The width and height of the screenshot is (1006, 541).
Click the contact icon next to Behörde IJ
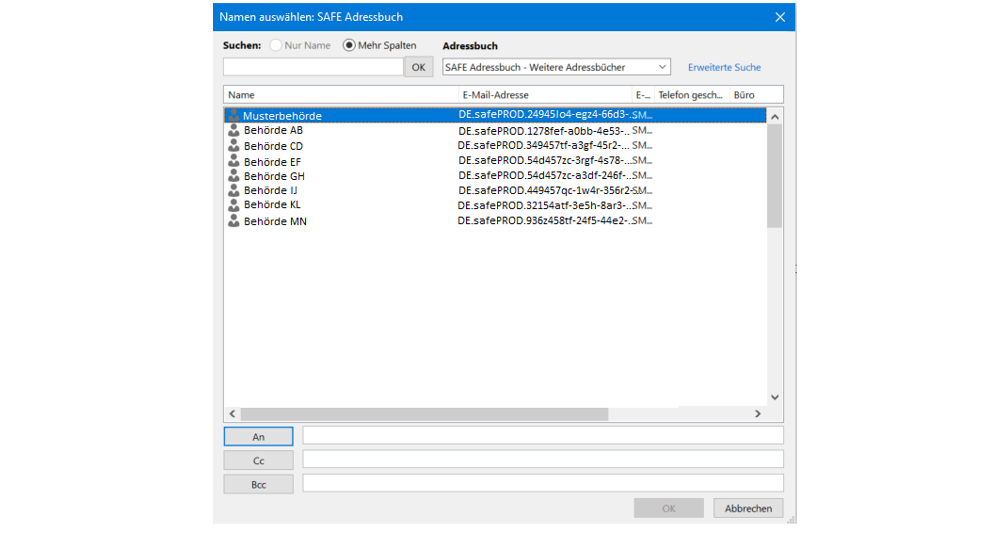[x=234, y=190]
